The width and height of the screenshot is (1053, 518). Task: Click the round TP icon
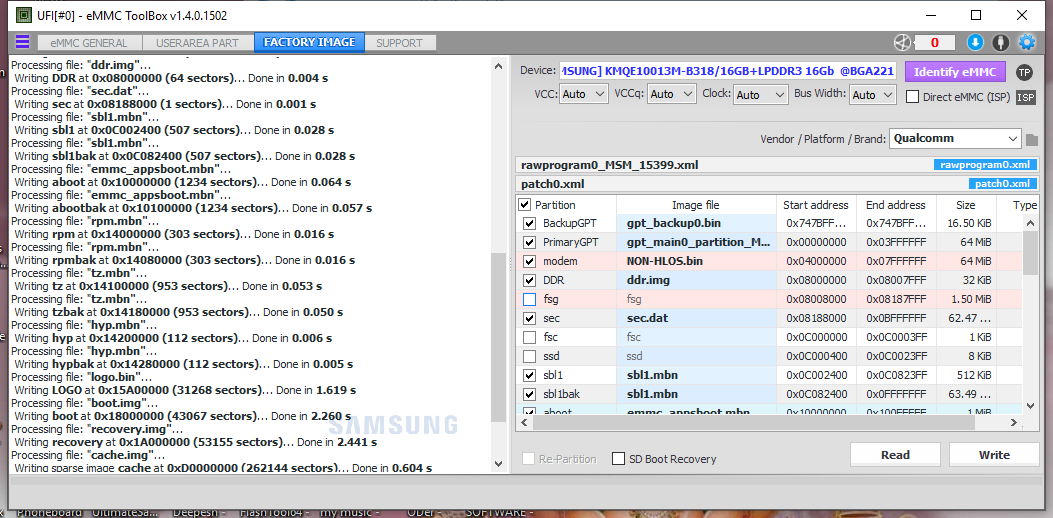pyautogui.click(x=1024, y=72)
